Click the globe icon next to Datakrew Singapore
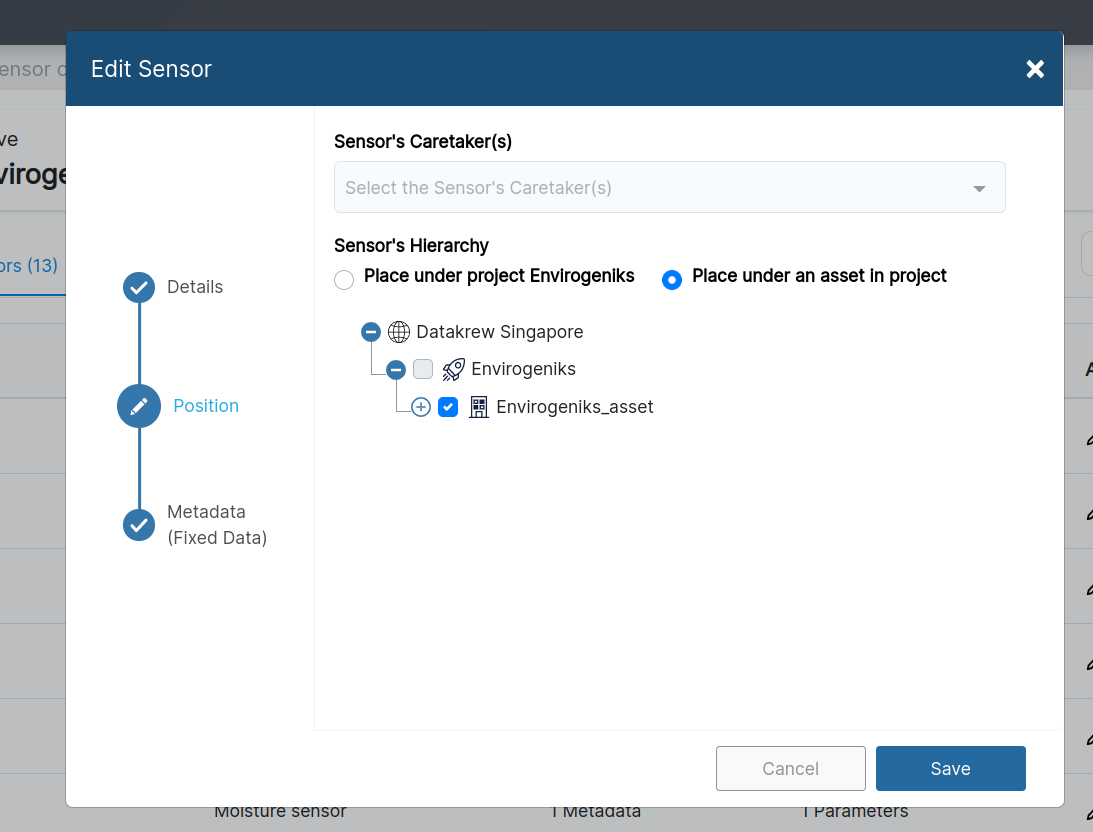The image size is (1093, 832). pyautogui.click(x=399, y=331)
